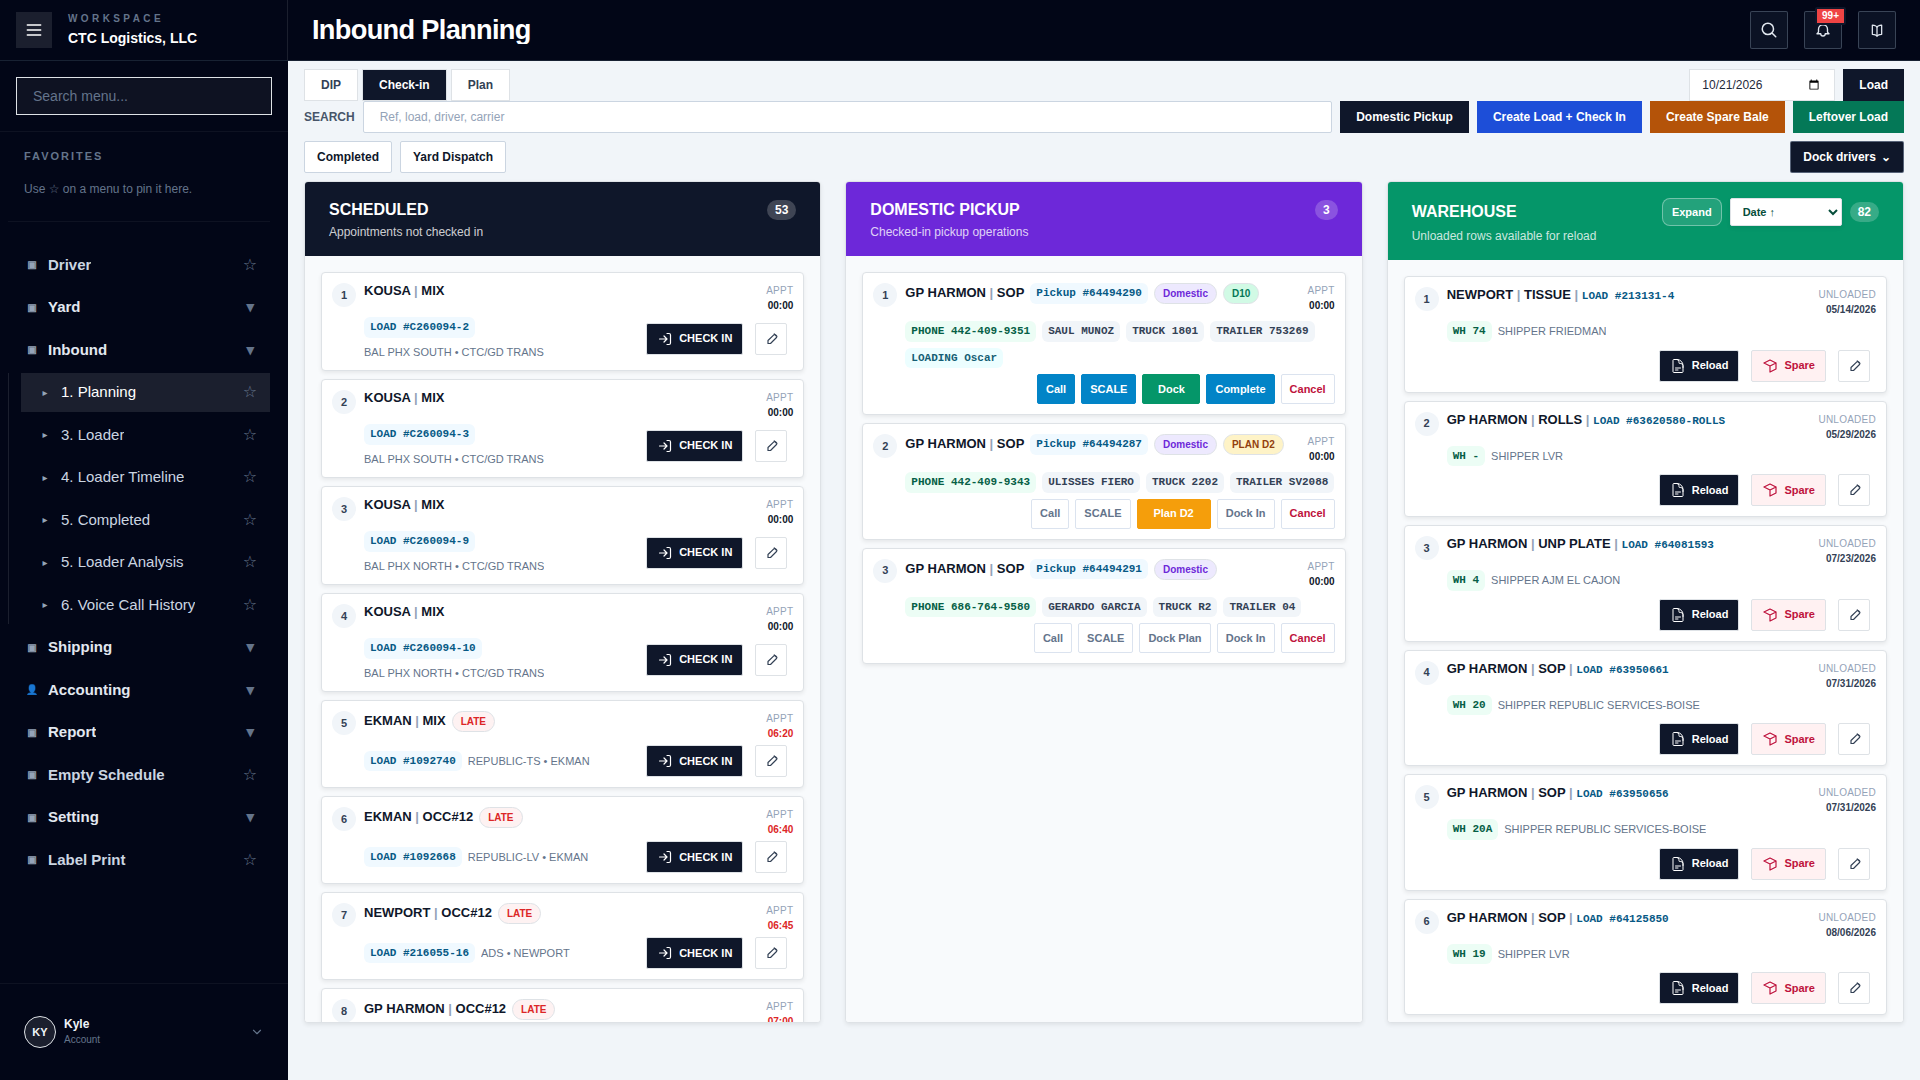
Task: Star the 6. Voice Call History item
Action: tap(250, 605)
